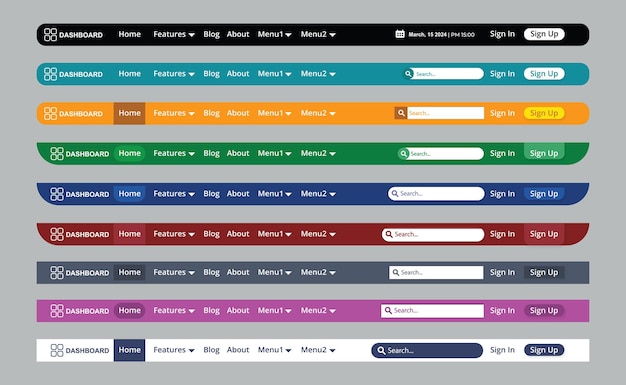This screenshot has width=626, height=385.
Task: Focus the search field in purple navbar
Action: [x=432, y=311]
